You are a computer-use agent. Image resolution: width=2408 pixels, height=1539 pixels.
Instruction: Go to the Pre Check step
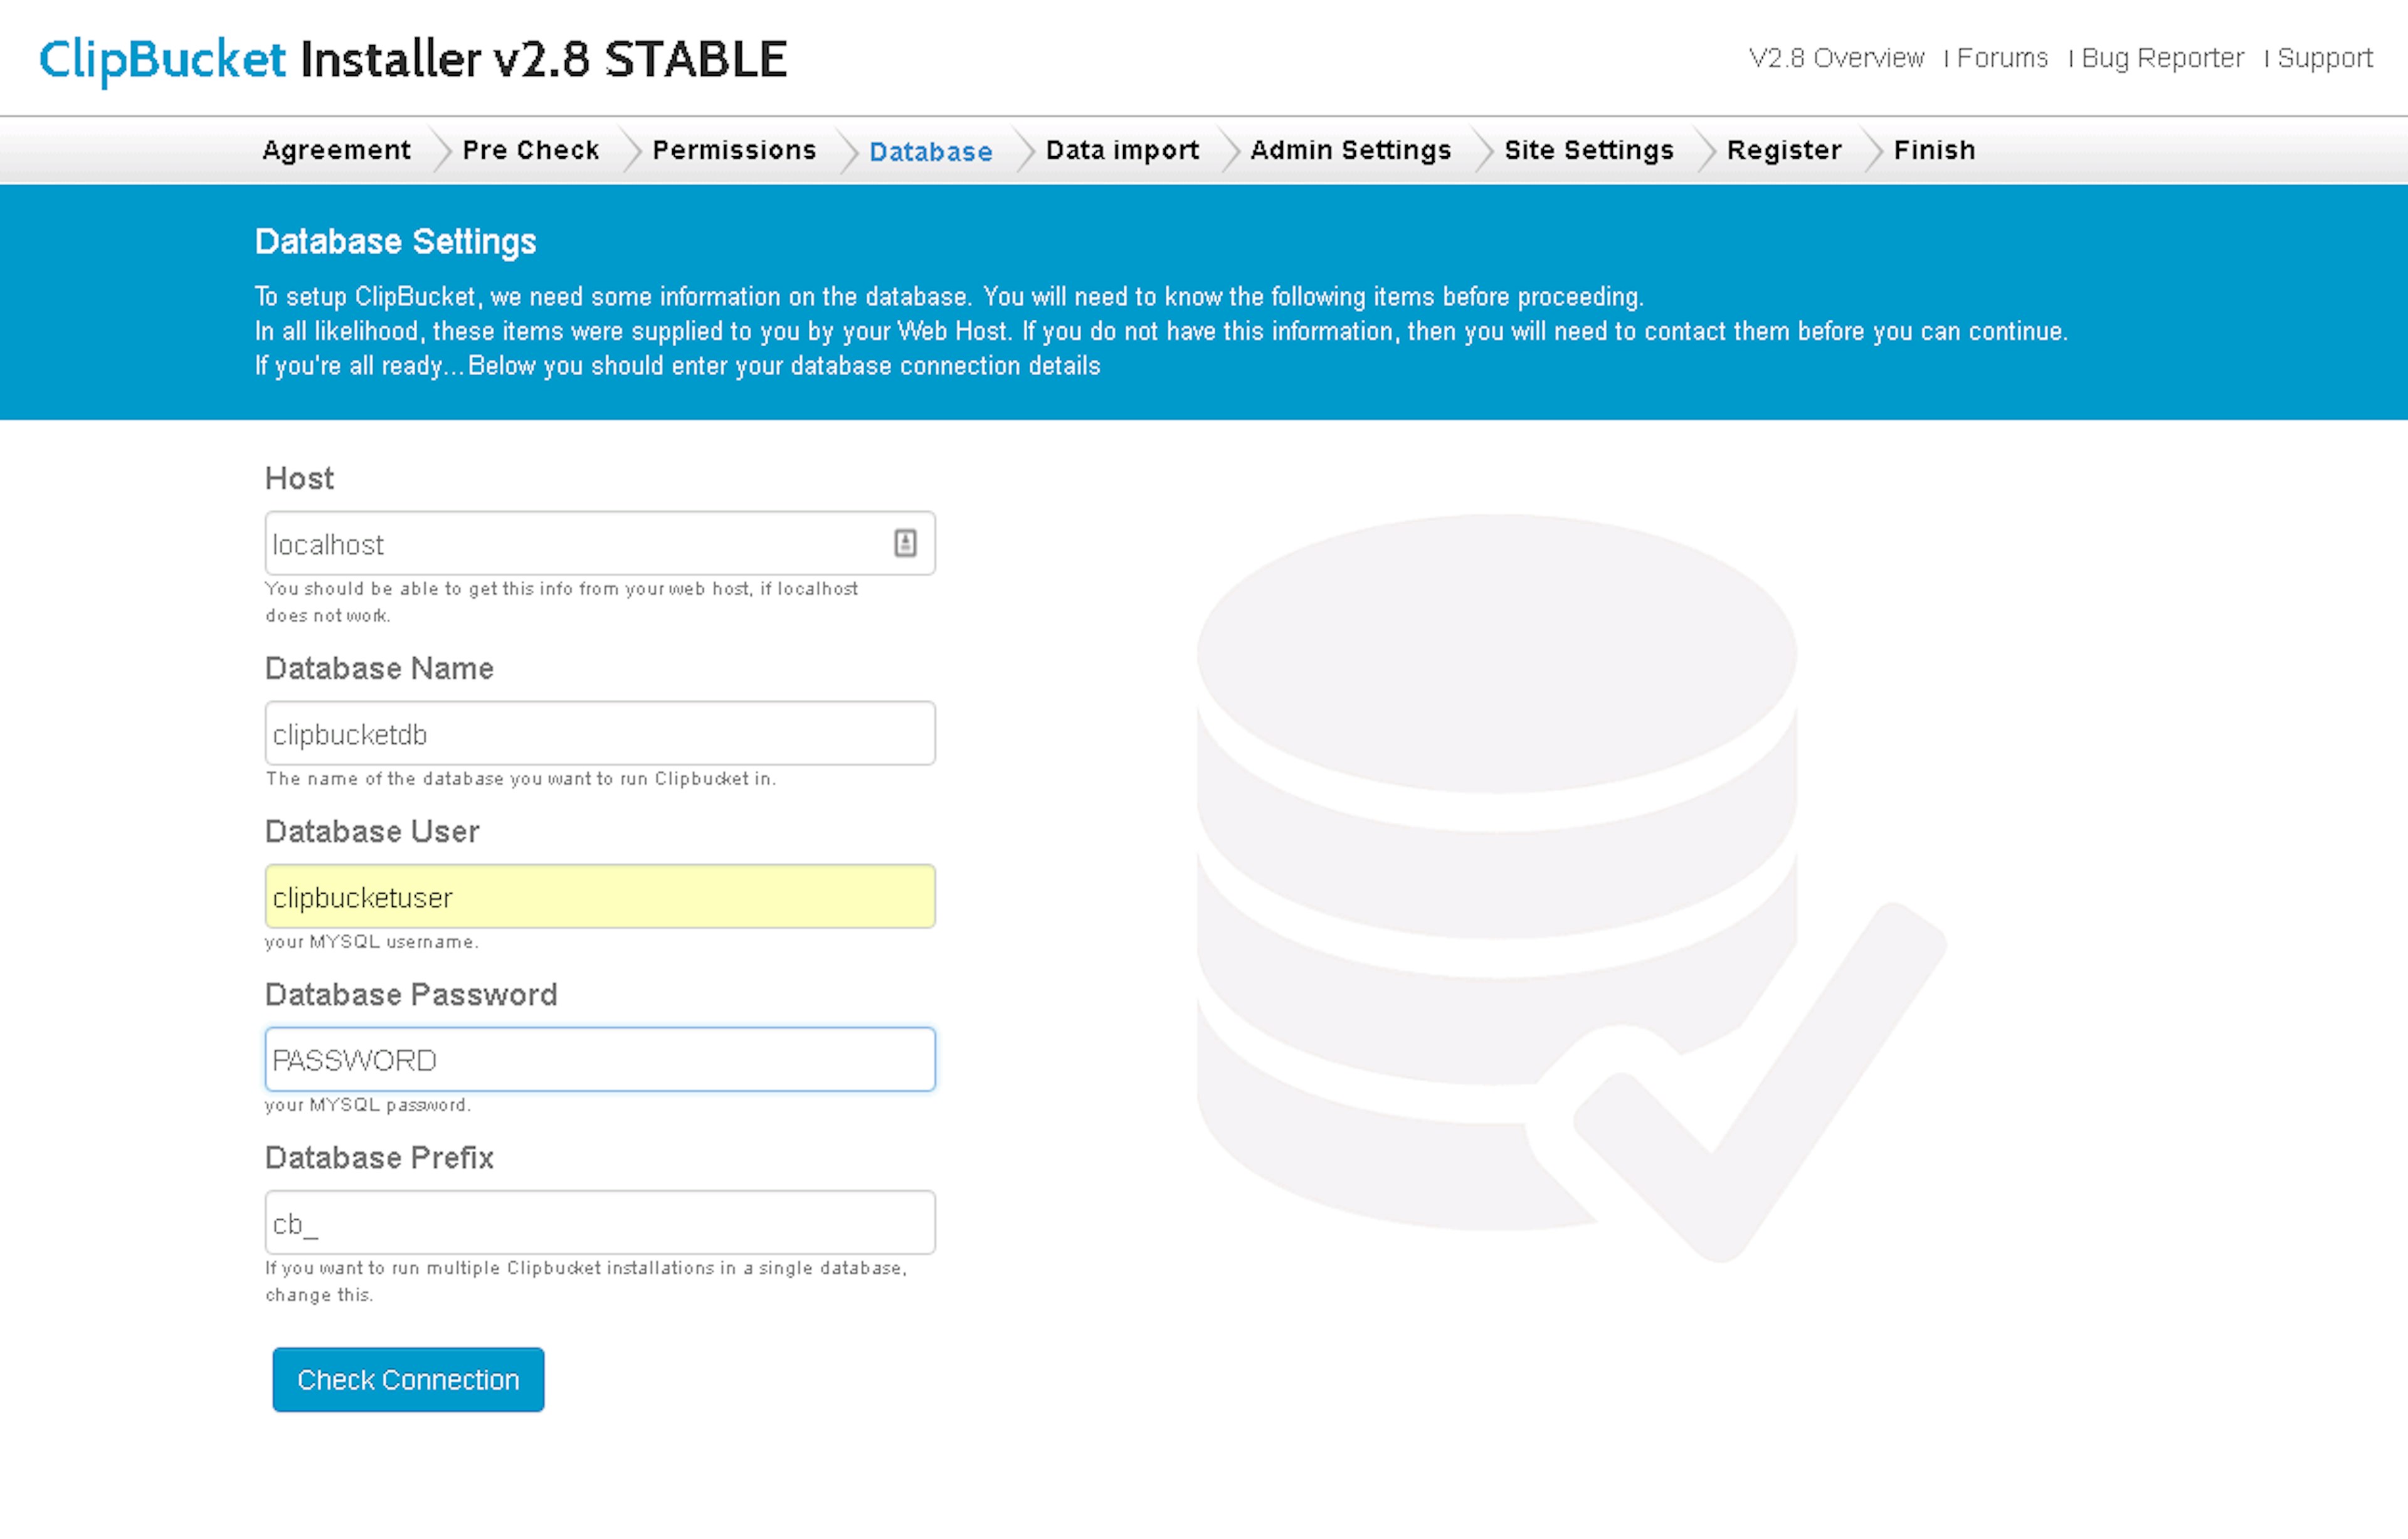(x=530, y=150)
